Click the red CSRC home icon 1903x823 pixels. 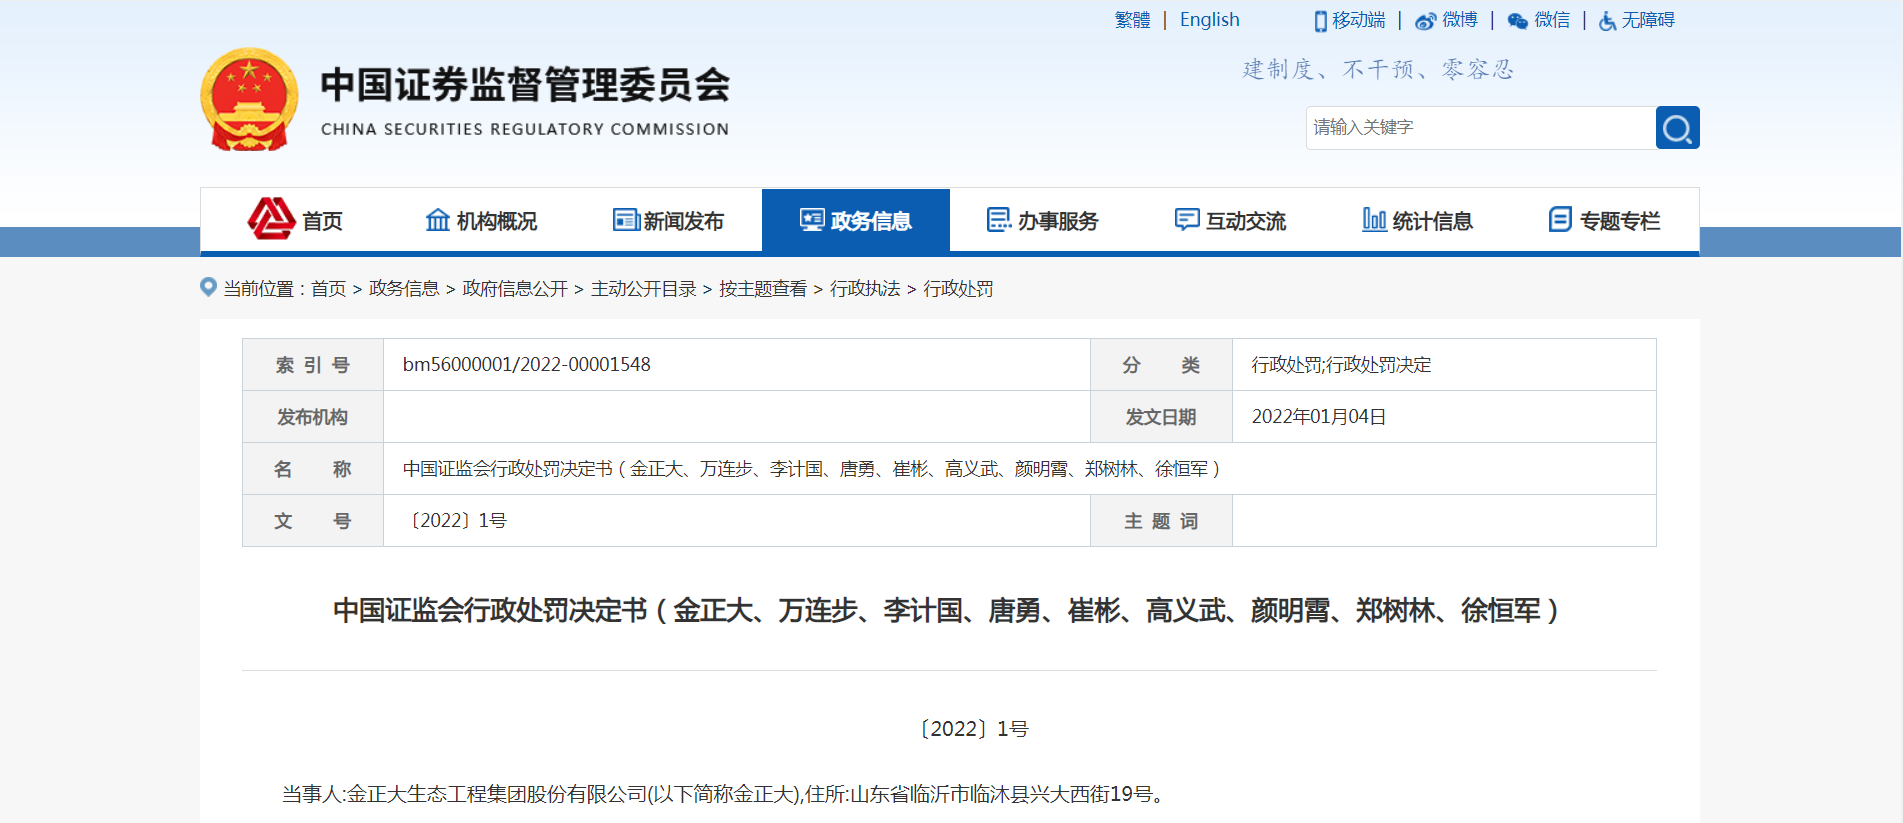(271, 219)
